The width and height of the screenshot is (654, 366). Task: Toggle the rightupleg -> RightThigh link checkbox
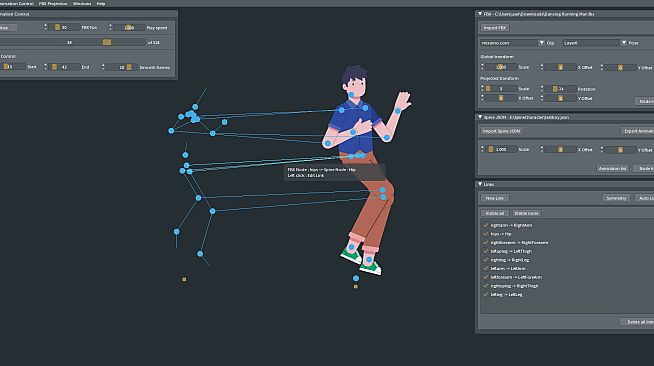pyautogui.click(x=485, y=286)
